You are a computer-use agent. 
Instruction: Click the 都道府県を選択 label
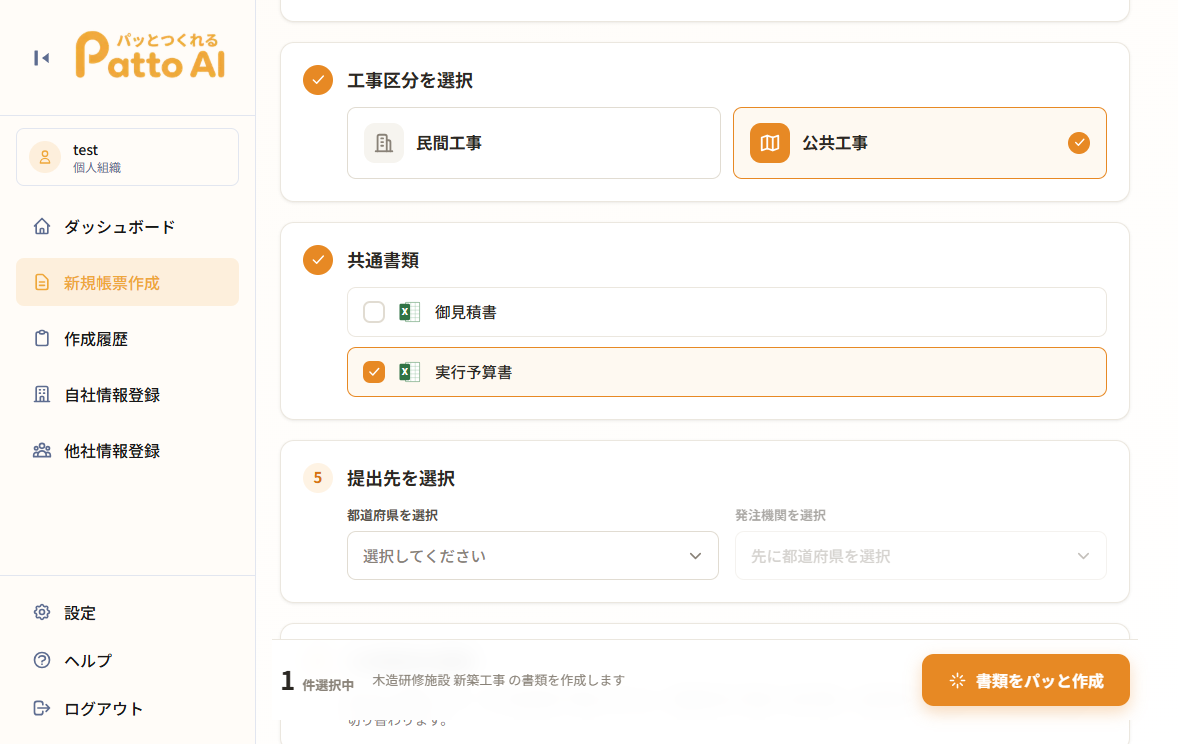(x=392, y=516)
